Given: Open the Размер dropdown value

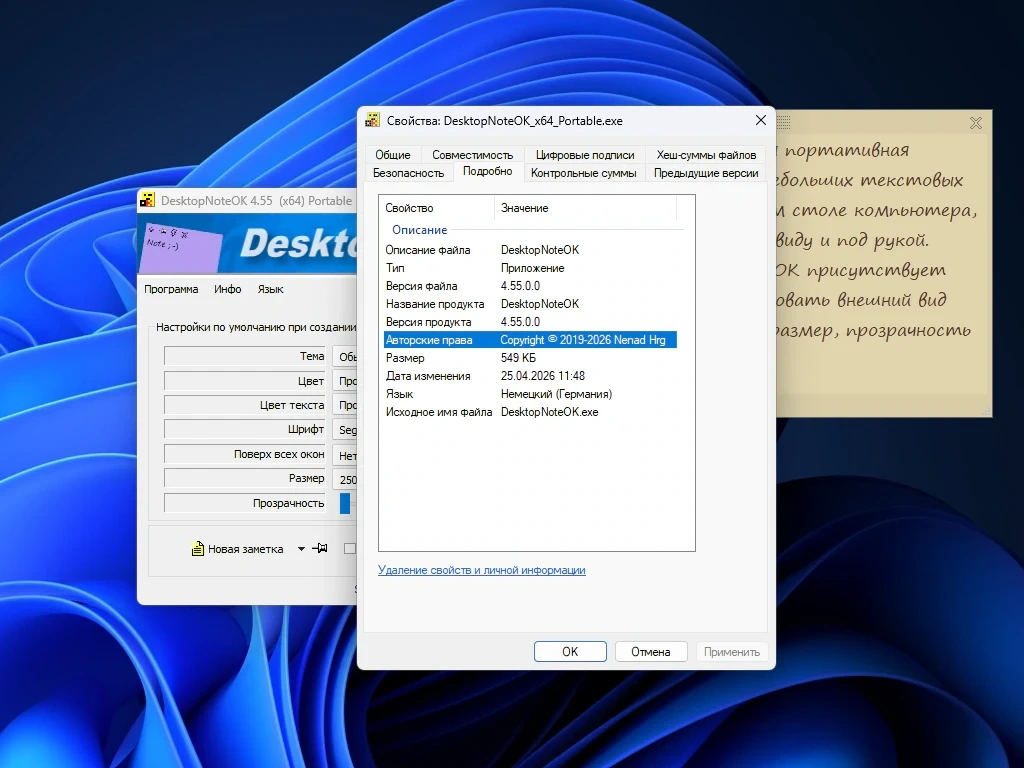Looking at the screenshot, I should click(345, 479).
